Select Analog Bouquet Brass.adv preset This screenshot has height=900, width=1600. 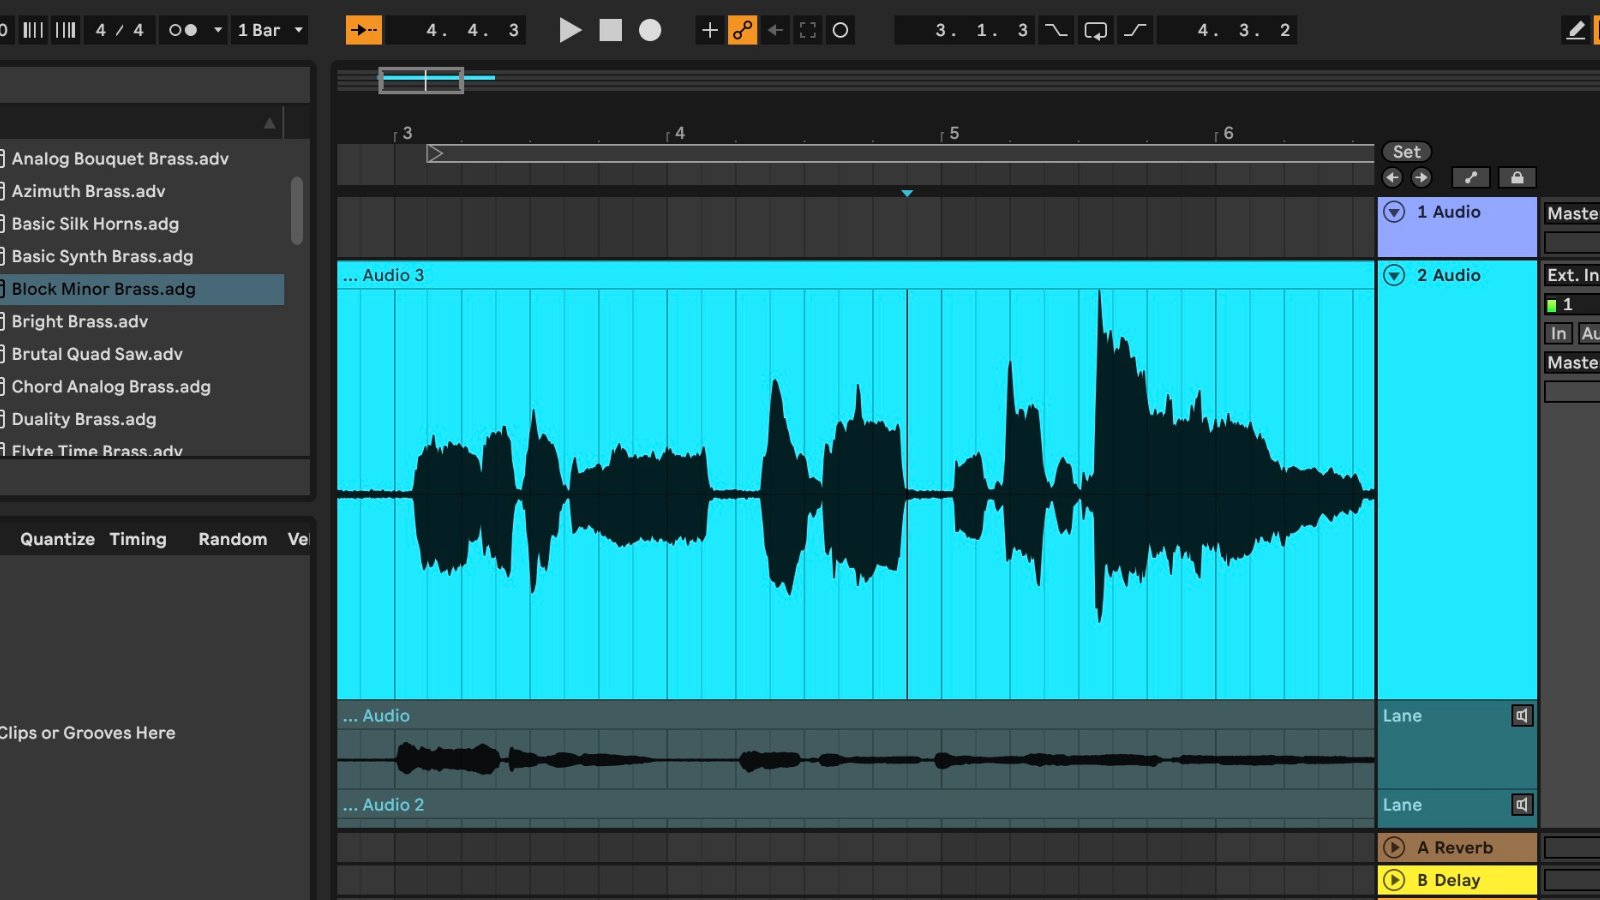click(120, 159)
